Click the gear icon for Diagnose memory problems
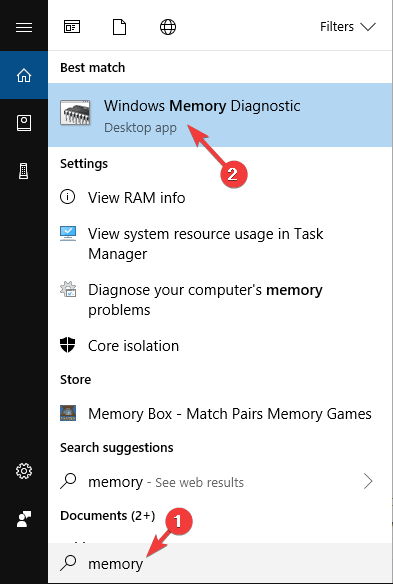 click(x=68, y=289)
